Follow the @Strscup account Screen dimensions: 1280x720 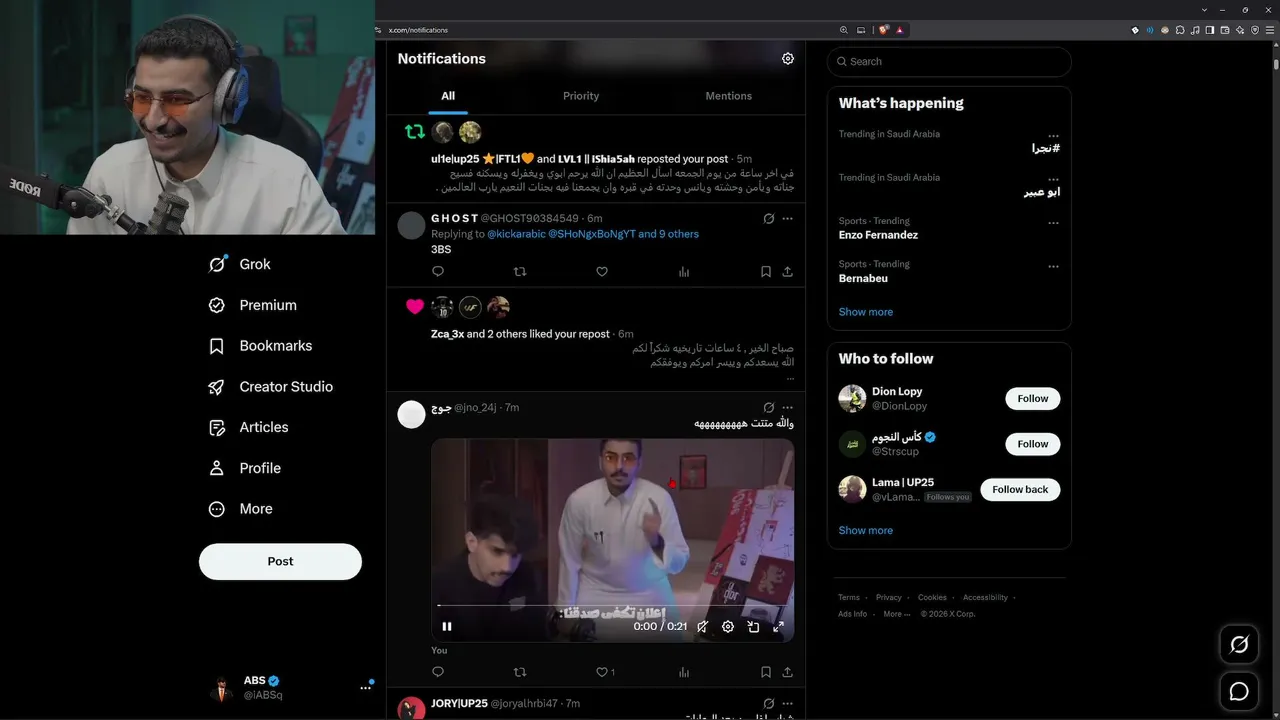tap(1033, 444)
